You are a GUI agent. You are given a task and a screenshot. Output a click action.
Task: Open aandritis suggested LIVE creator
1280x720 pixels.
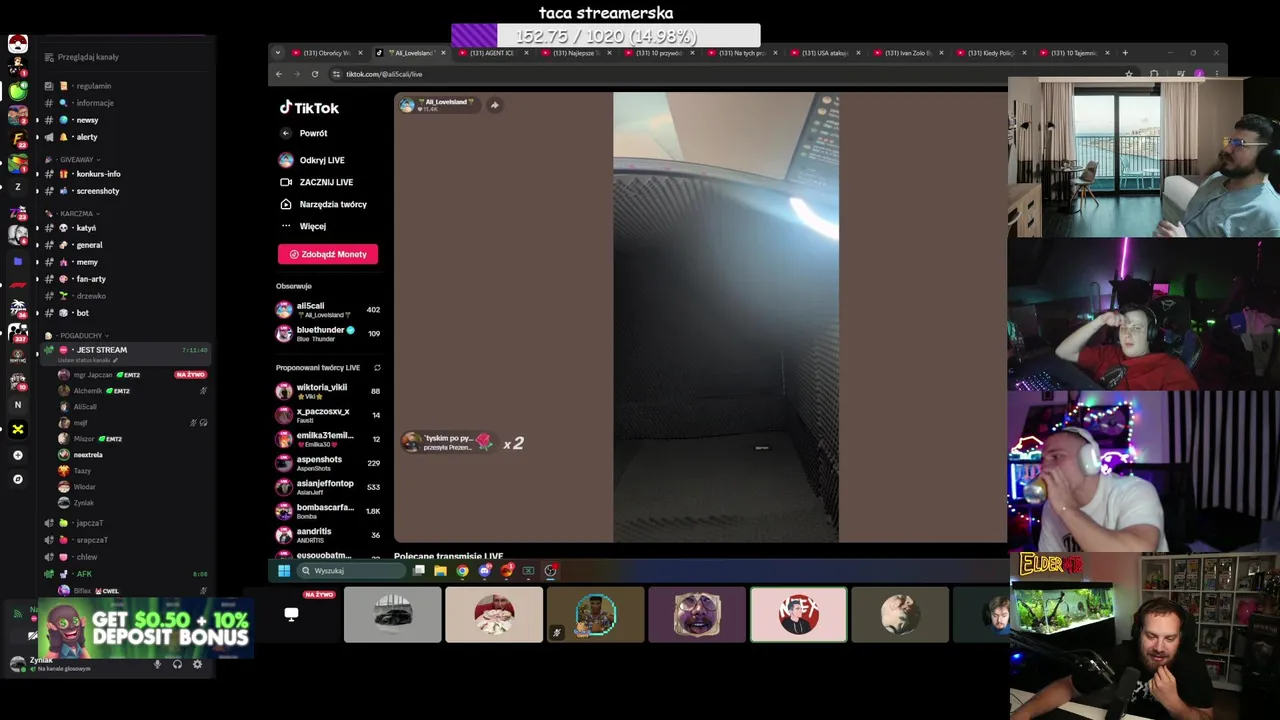tap(328, 535)
